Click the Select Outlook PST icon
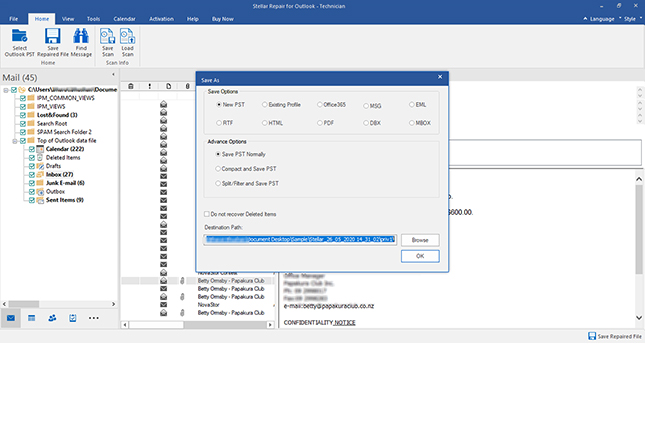645x421 pixels. click(x=19, y=36)
